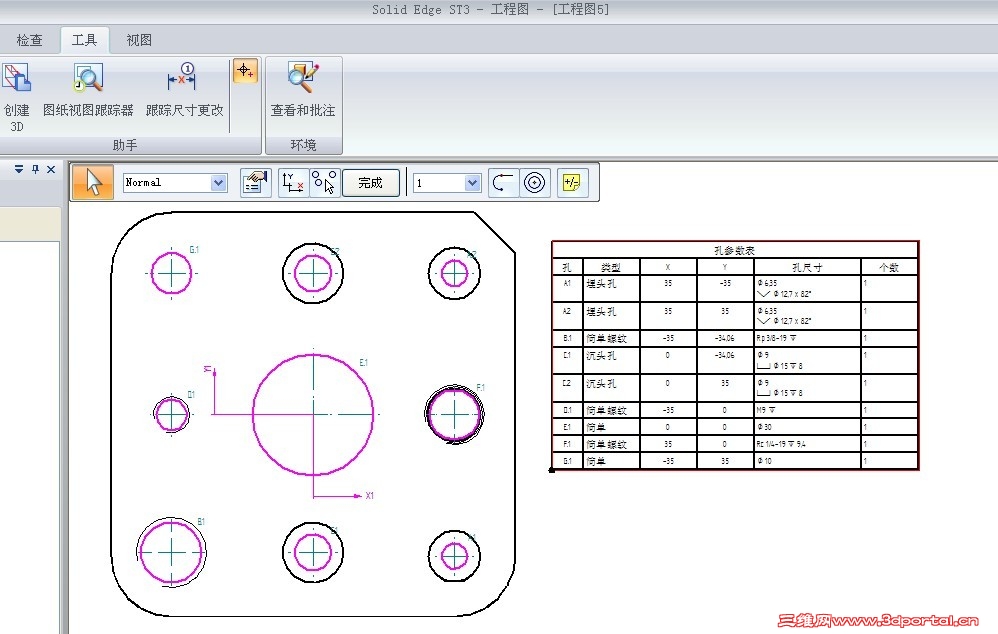Select hole D1 on the left side

coord(172,414)
